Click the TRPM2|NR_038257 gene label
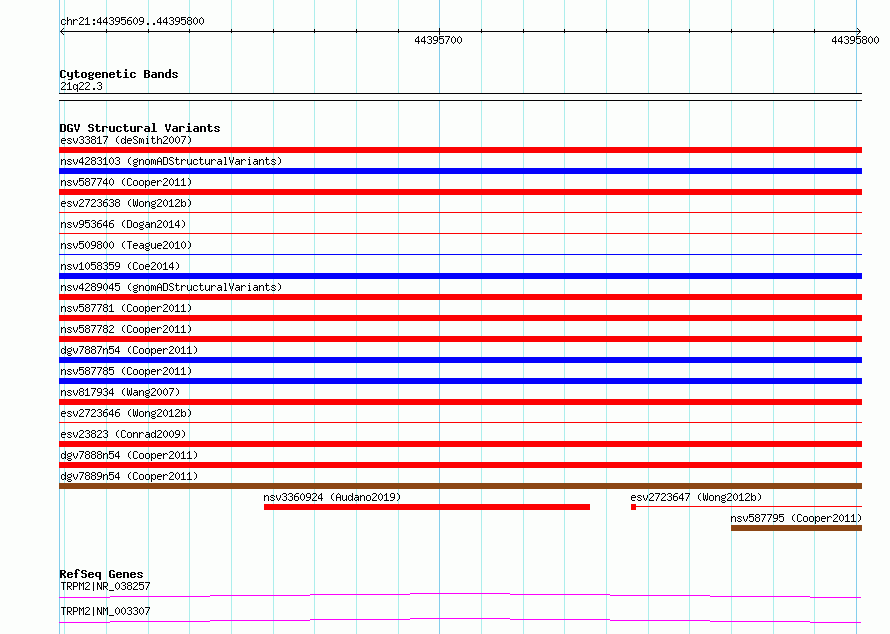The width and height of the screenshot is (890, 634). (x=105, y=586)
